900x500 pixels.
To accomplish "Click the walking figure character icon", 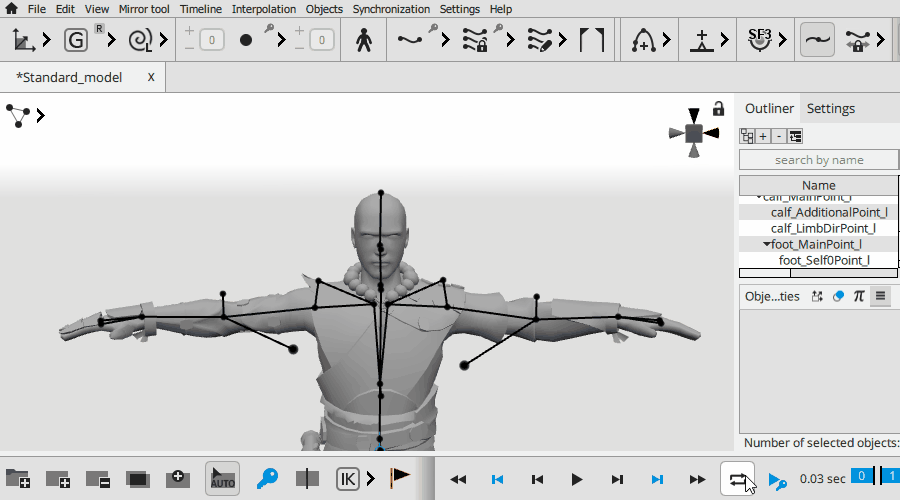I will (364, 41).
